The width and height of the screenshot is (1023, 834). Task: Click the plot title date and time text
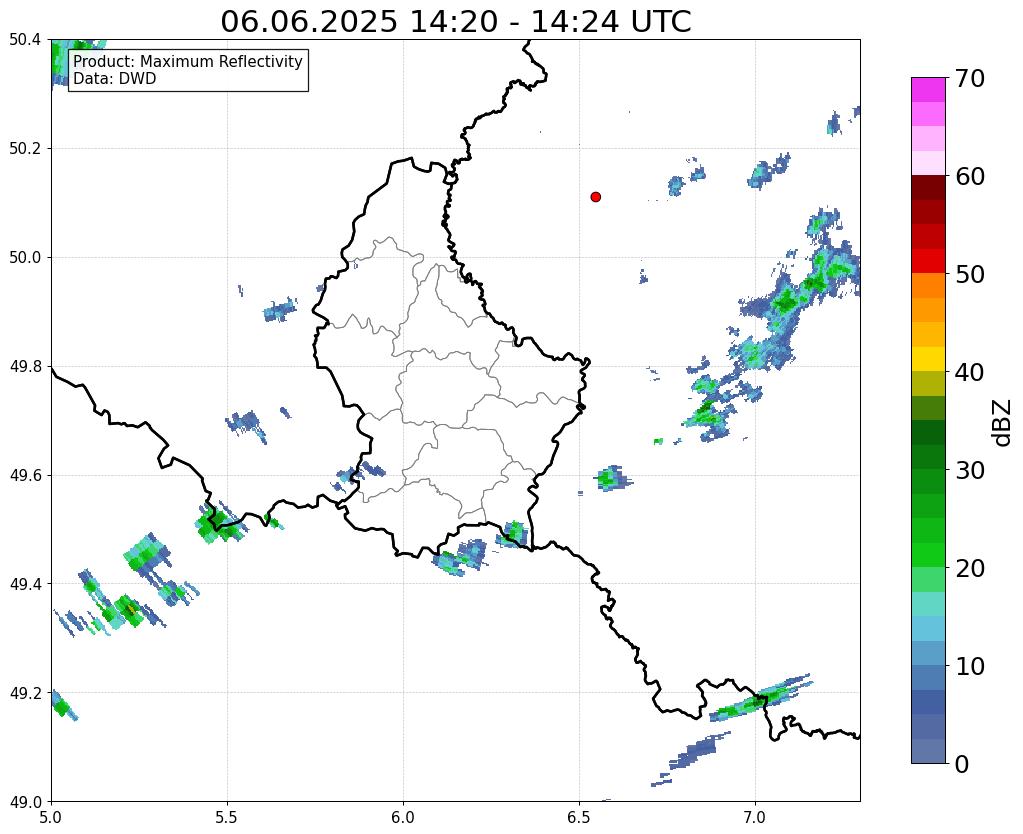click(455, 22)
